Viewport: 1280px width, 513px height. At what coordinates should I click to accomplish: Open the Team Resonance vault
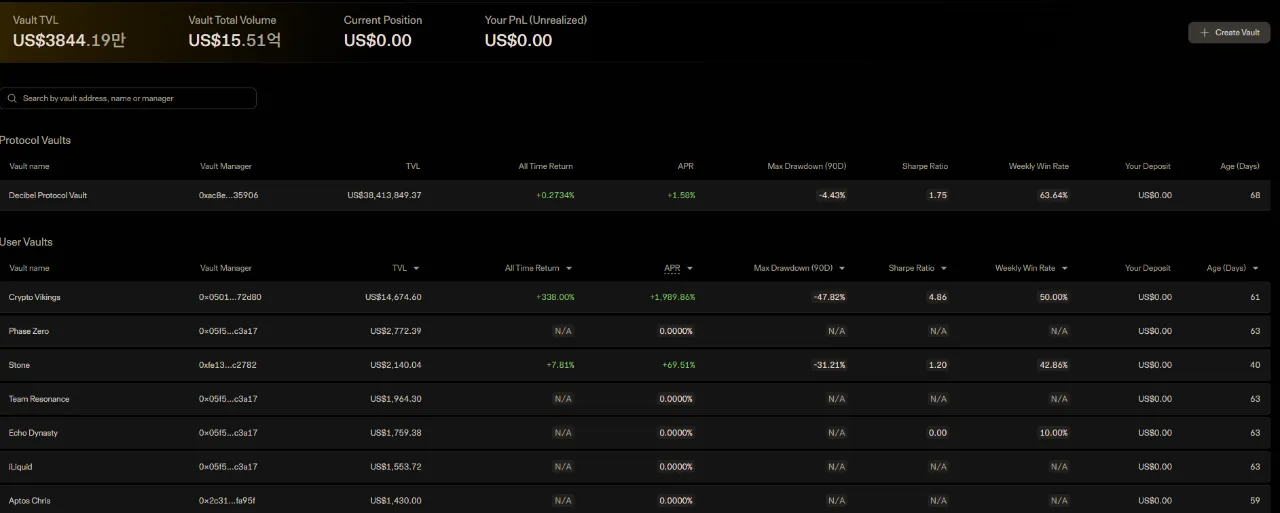(x=39, y=399)
